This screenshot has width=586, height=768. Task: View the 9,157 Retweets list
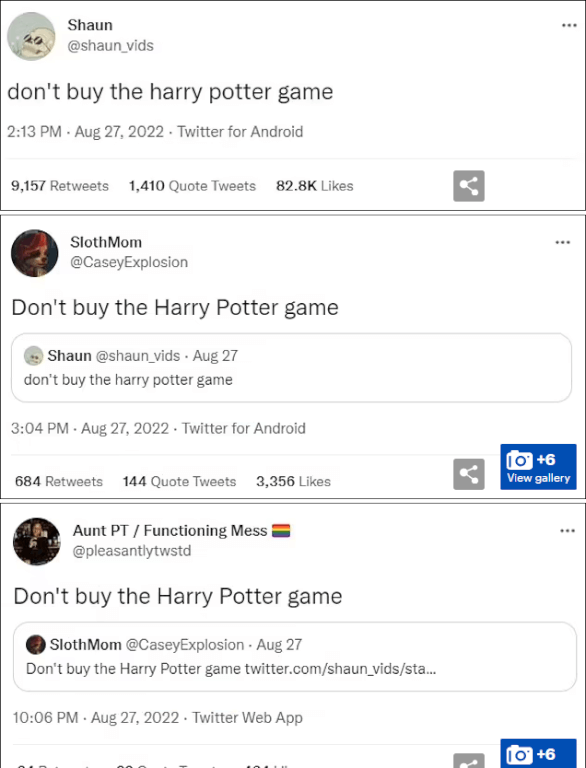click(x=60, y=186)
